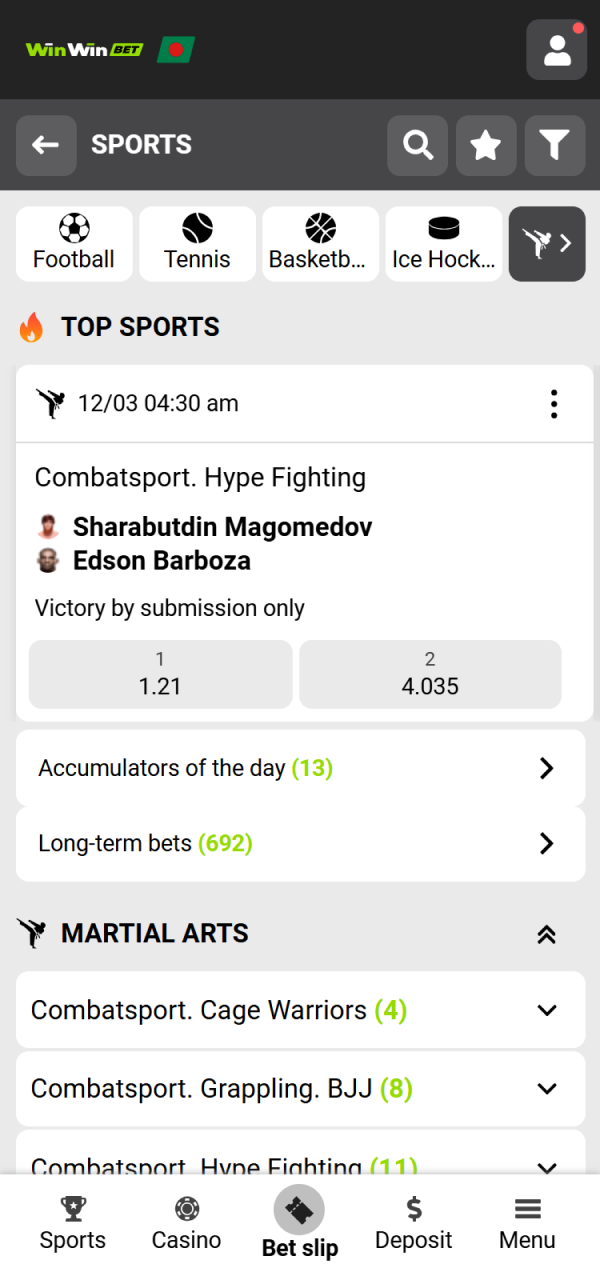Open the filter funnel icon
Image resolution: width=600 pixels, height=1280 pixels.
[x=554, y=145]
